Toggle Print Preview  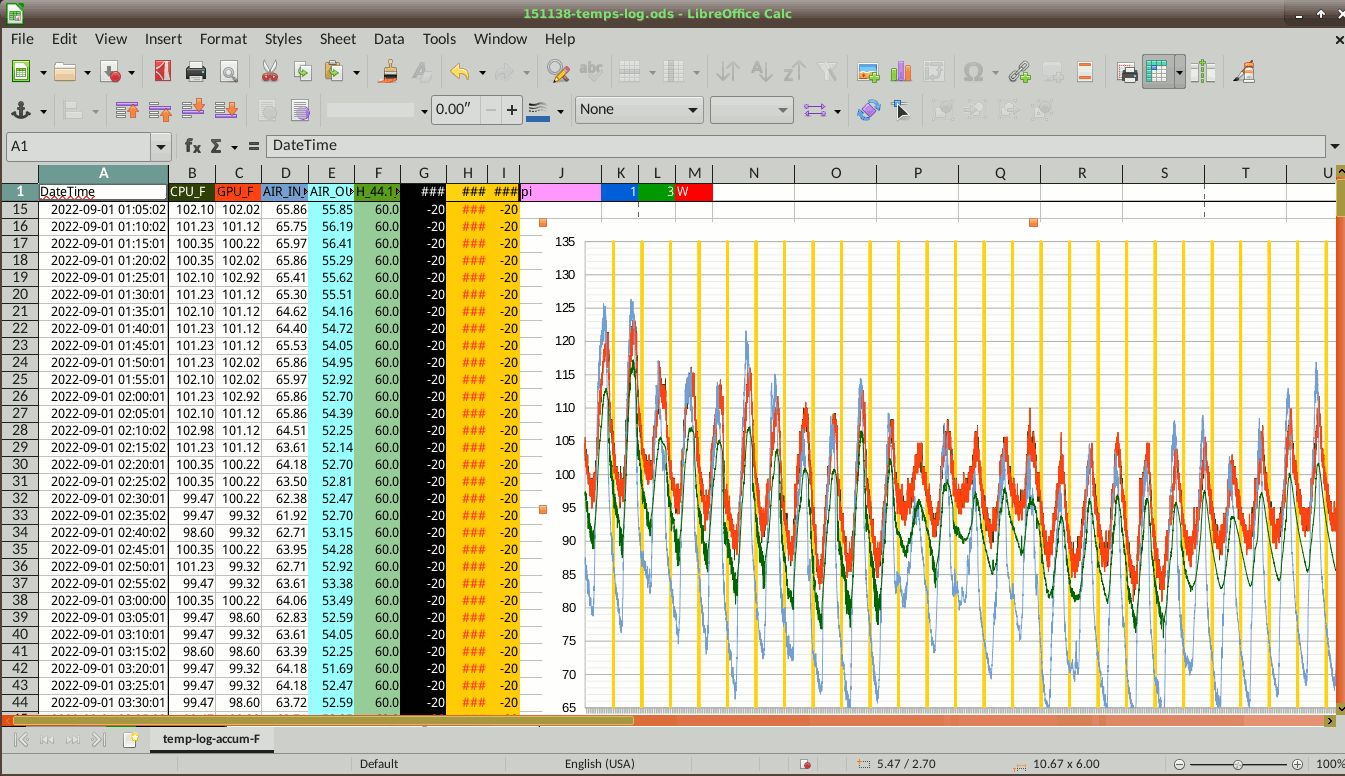click(x=229, y=72)
